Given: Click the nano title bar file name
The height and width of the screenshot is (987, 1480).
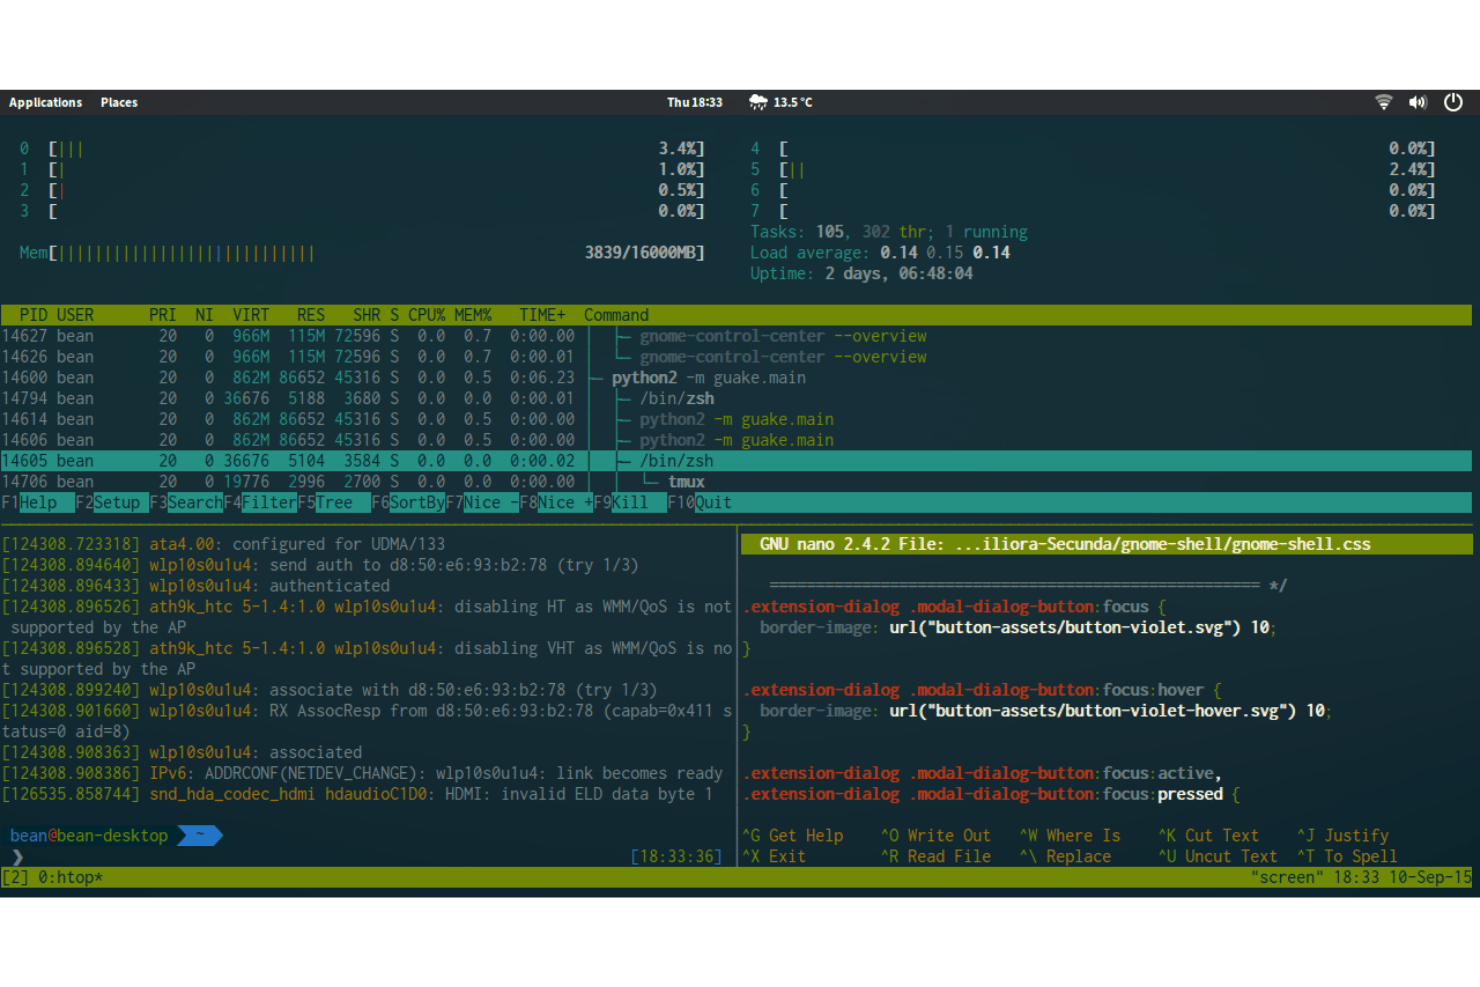Looking at the screenshot, I should pos(1162,544).
